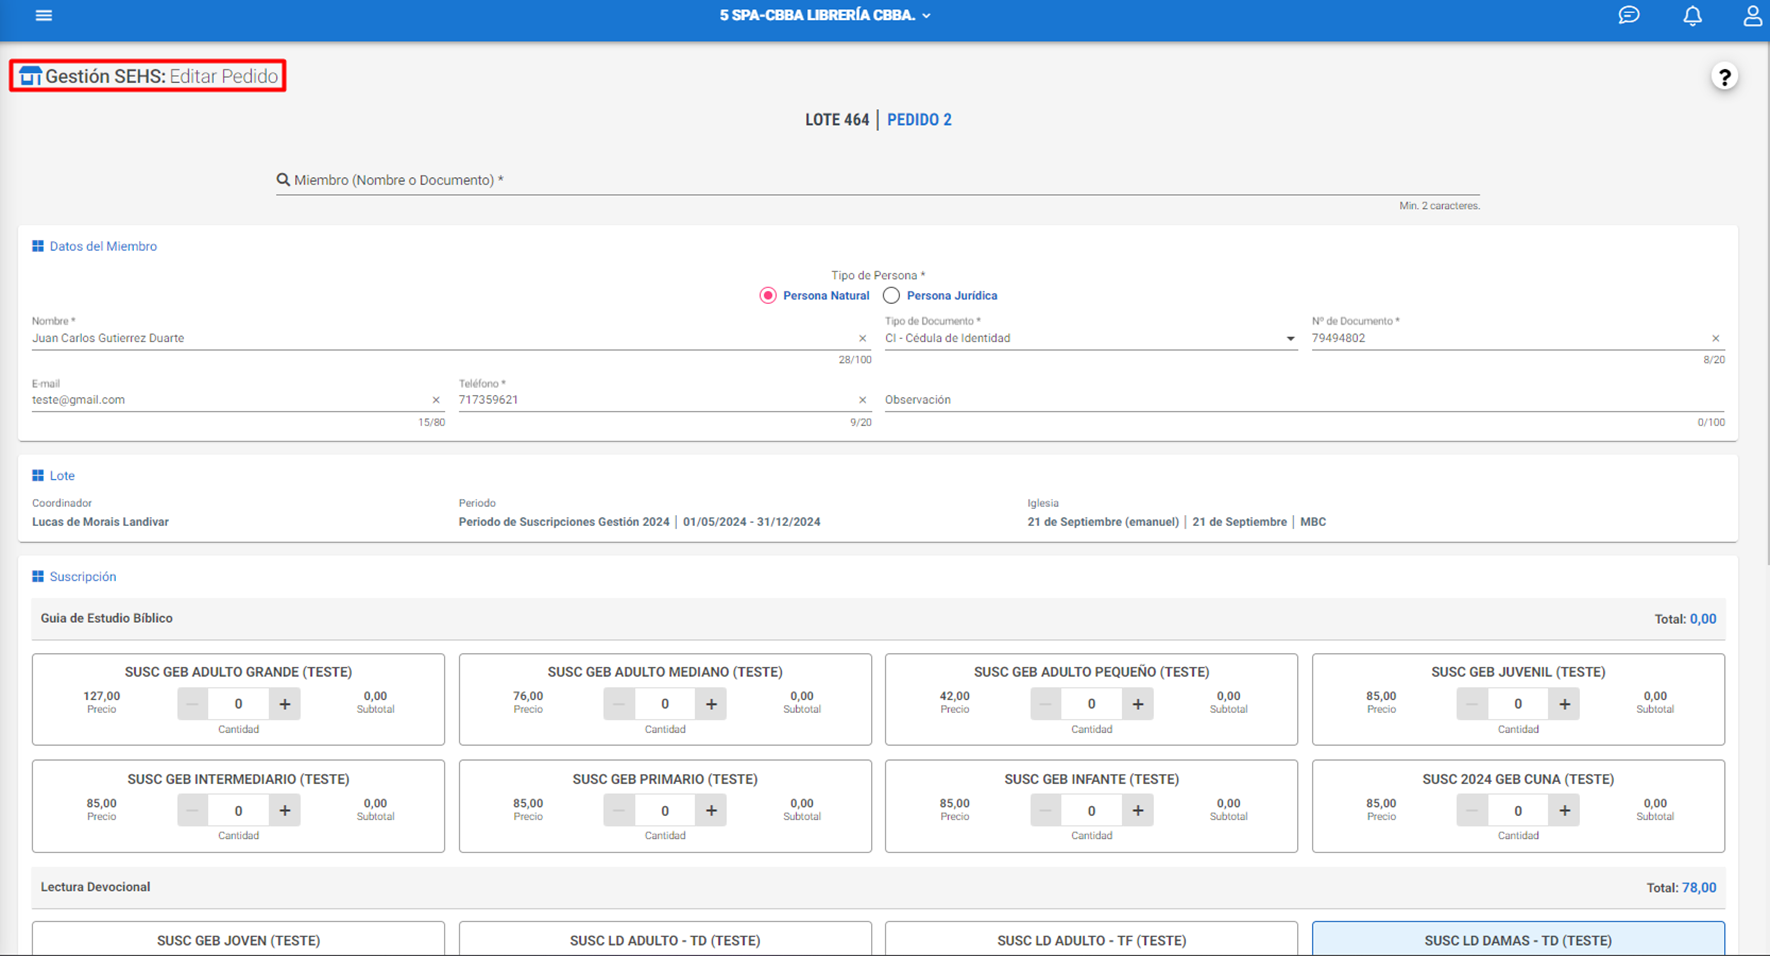Select the SUSC LD ADULTO - TD card
Image resolution: width=1770 pixels, height=956 pixels.
tap(665, 939)
